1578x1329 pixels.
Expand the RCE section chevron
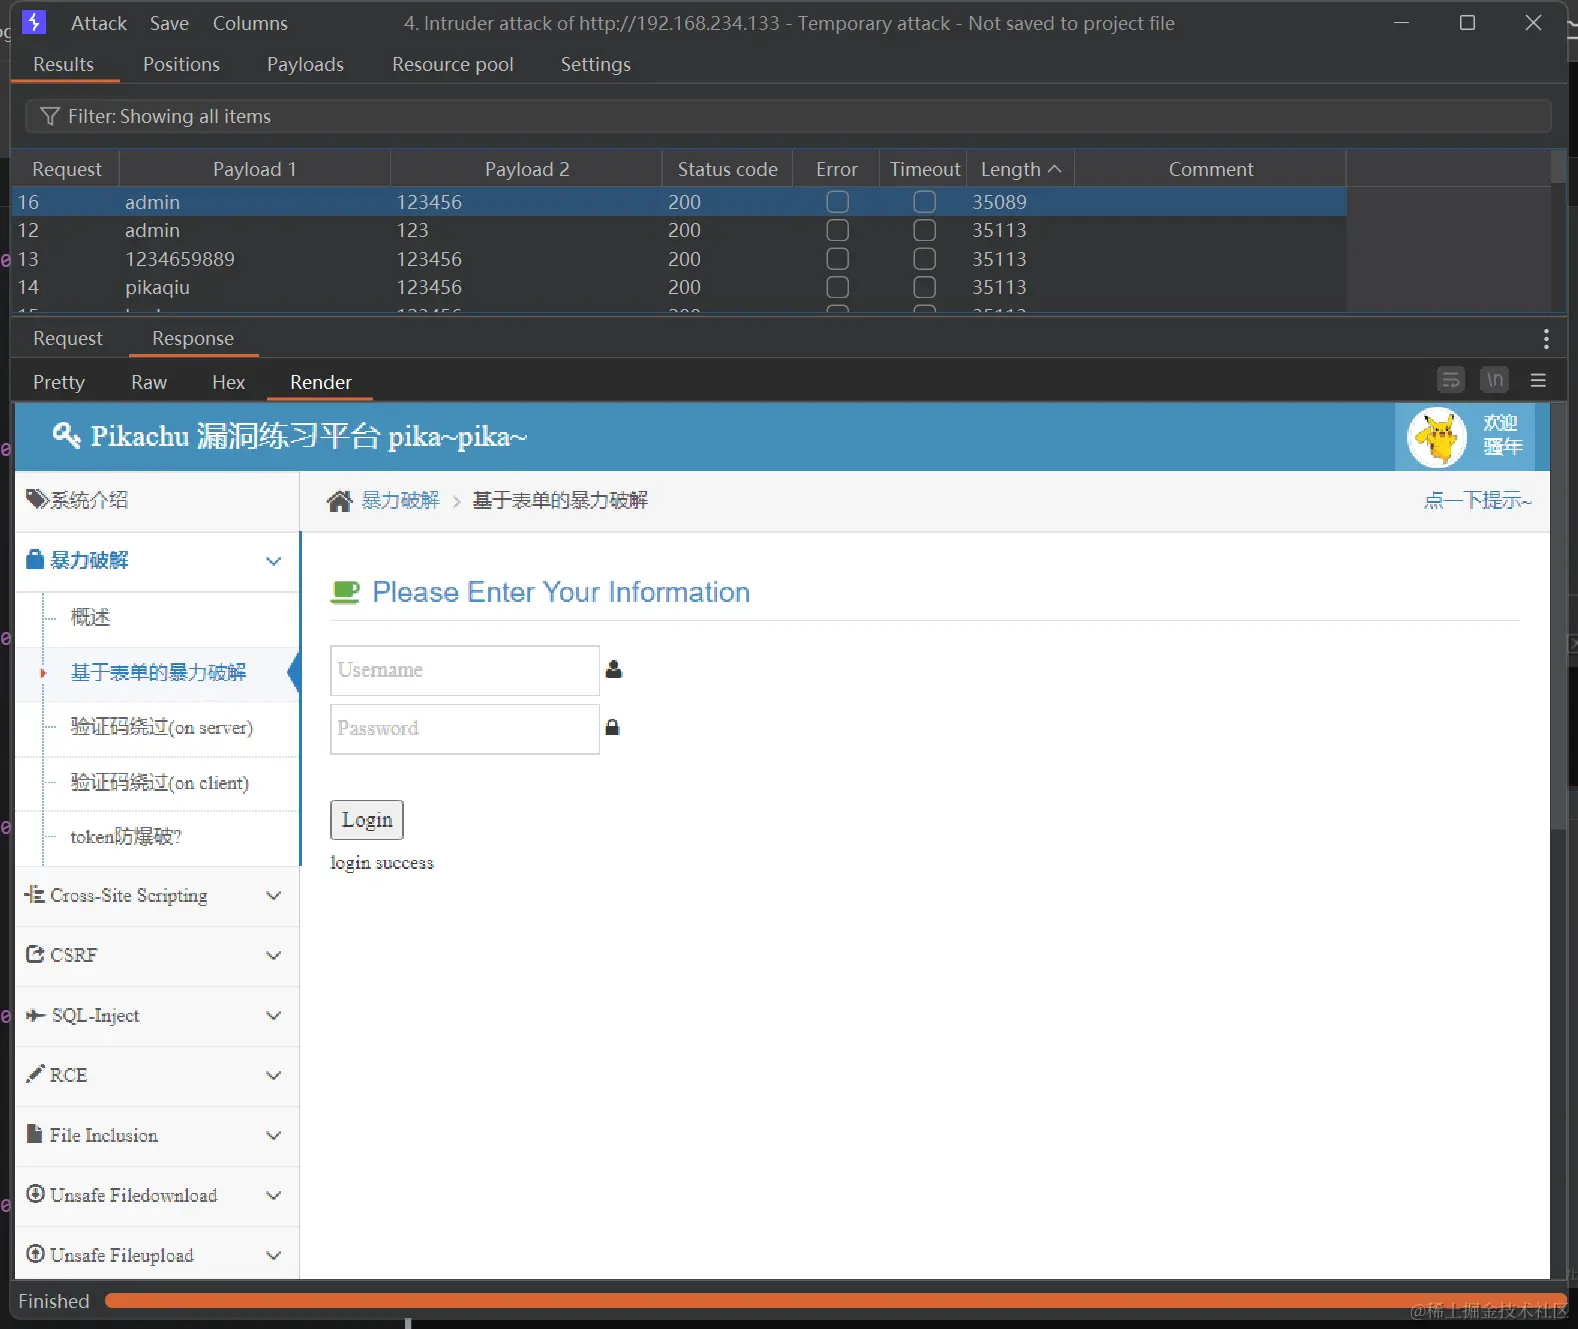tap(273, 1076)
